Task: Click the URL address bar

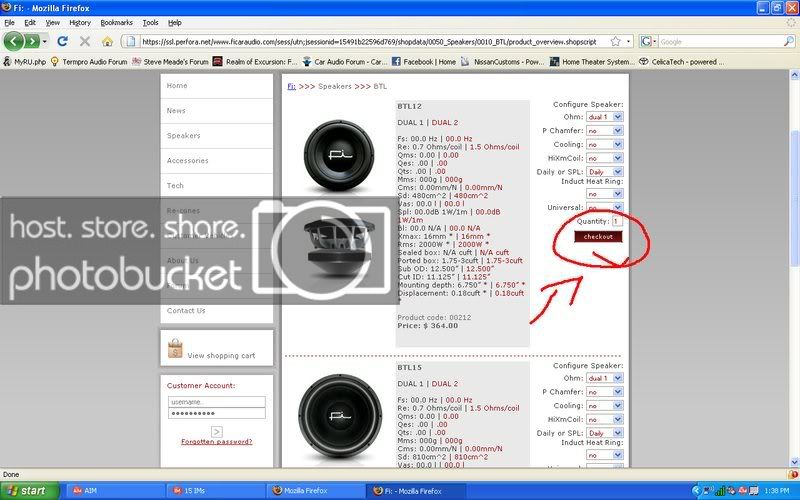Action: point(367,41)
